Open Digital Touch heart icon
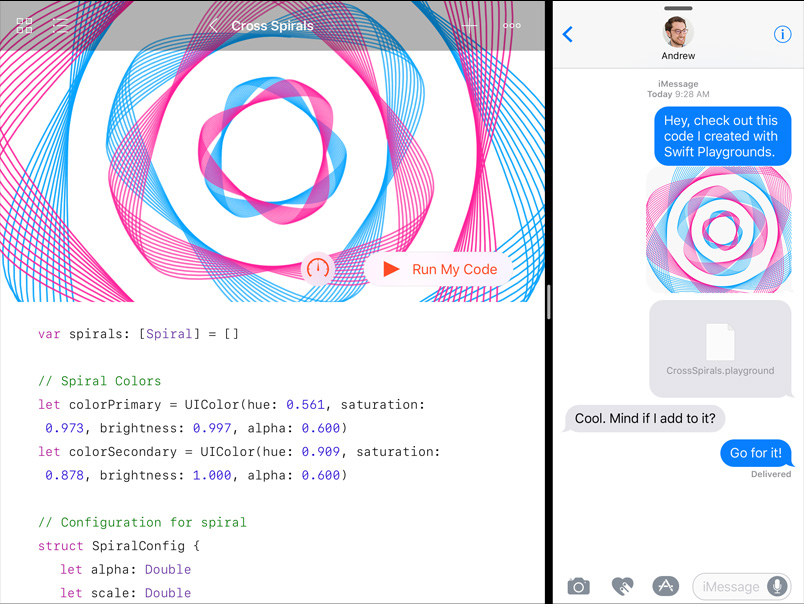804x604 pixels. click(x=622, y=586)
